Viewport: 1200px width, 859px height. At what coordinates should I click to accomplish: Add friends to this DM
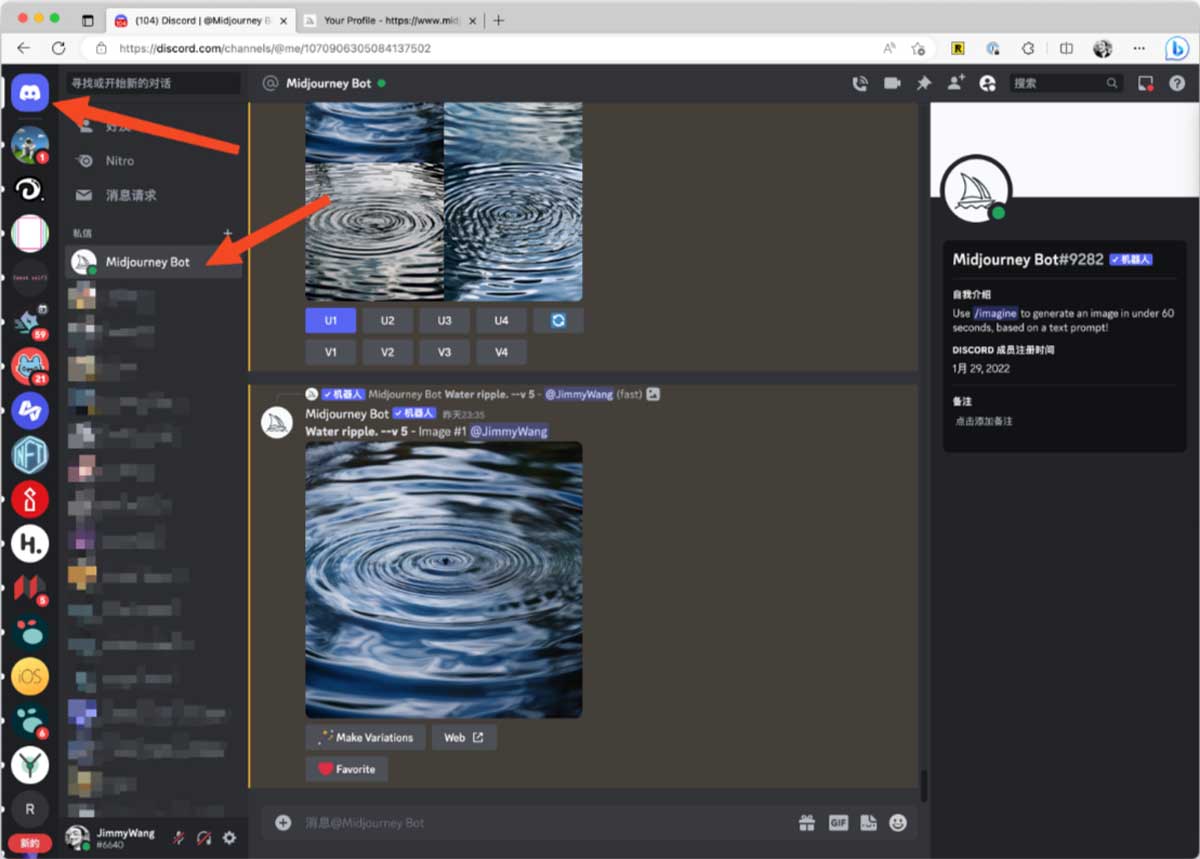point(956,84)
